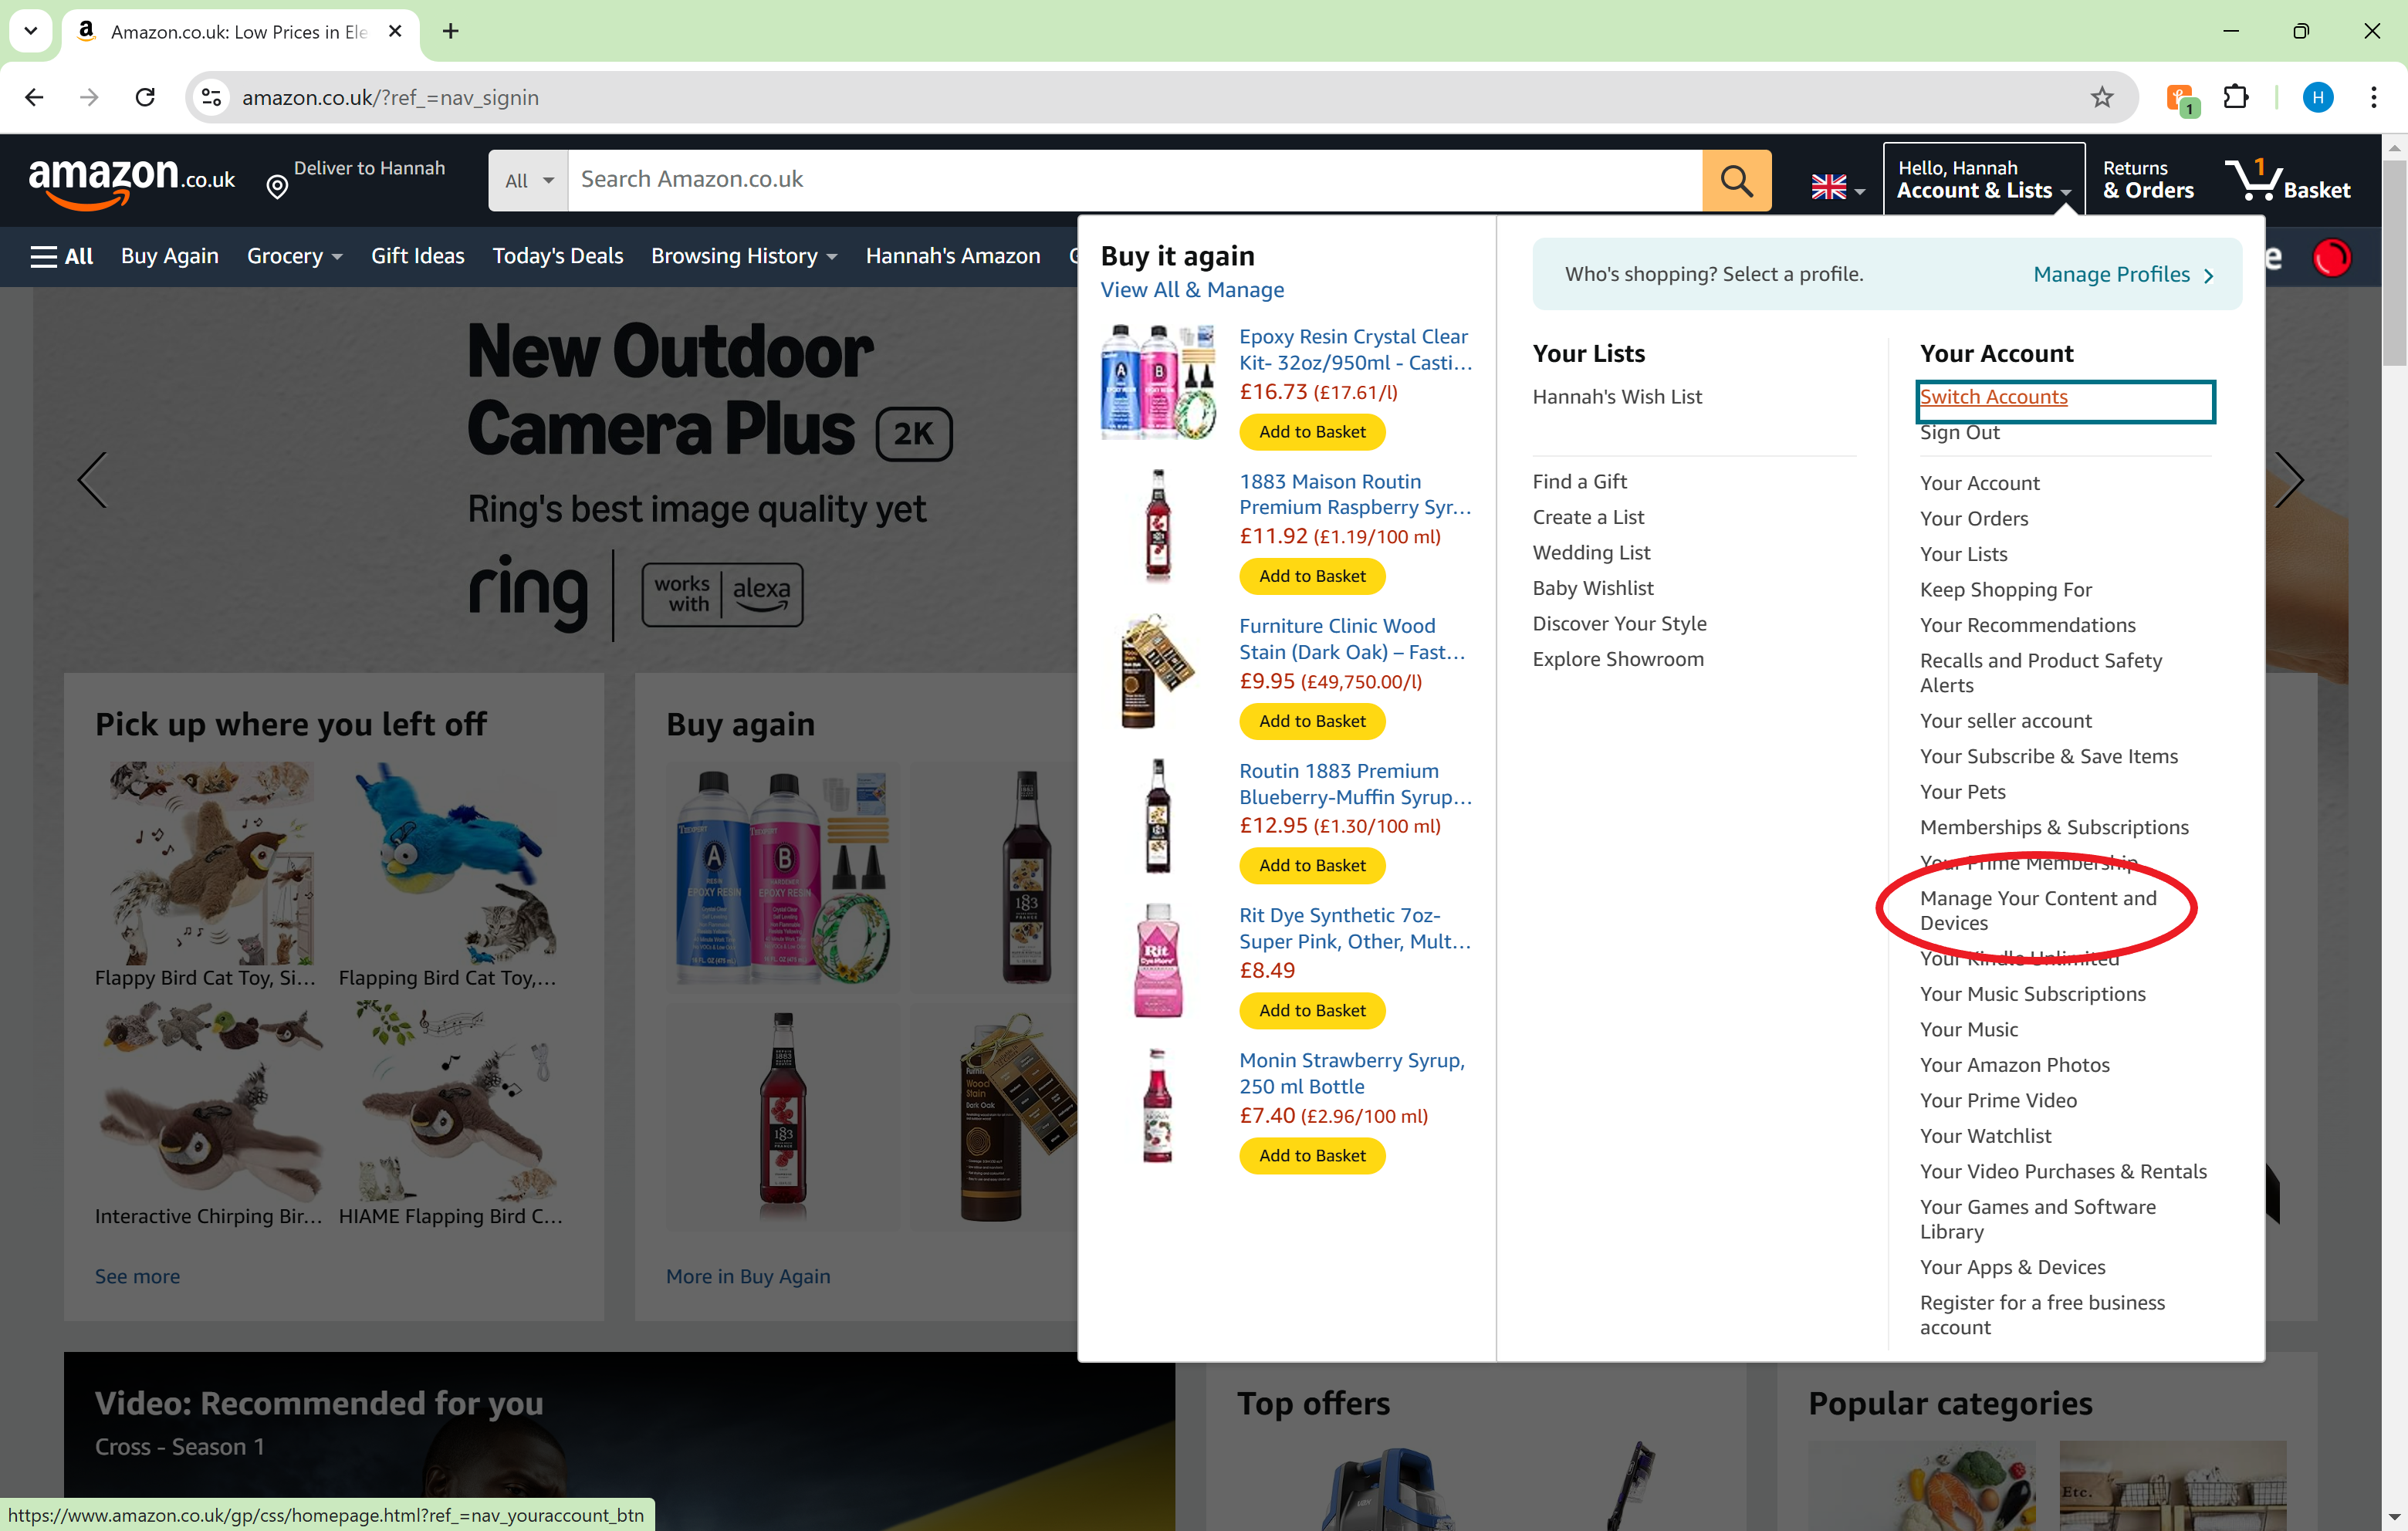The width and height of the screenshot is (2408, 1531).
Task: Click the browser forward arrow
Action: [x=89, y=97]
